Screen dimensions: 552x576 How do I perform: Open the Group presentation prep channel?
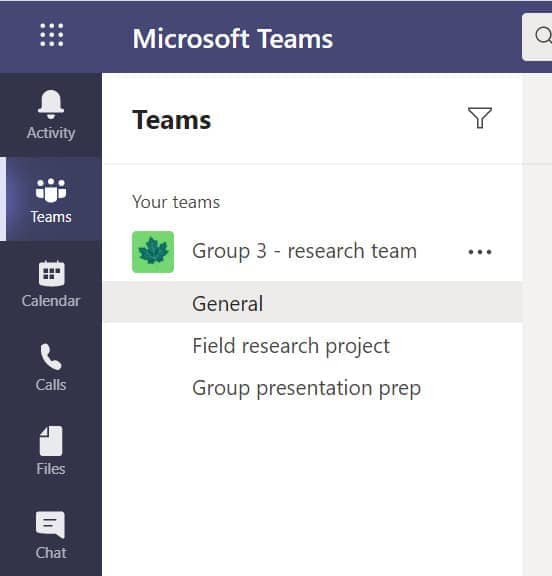pos(313,388)
